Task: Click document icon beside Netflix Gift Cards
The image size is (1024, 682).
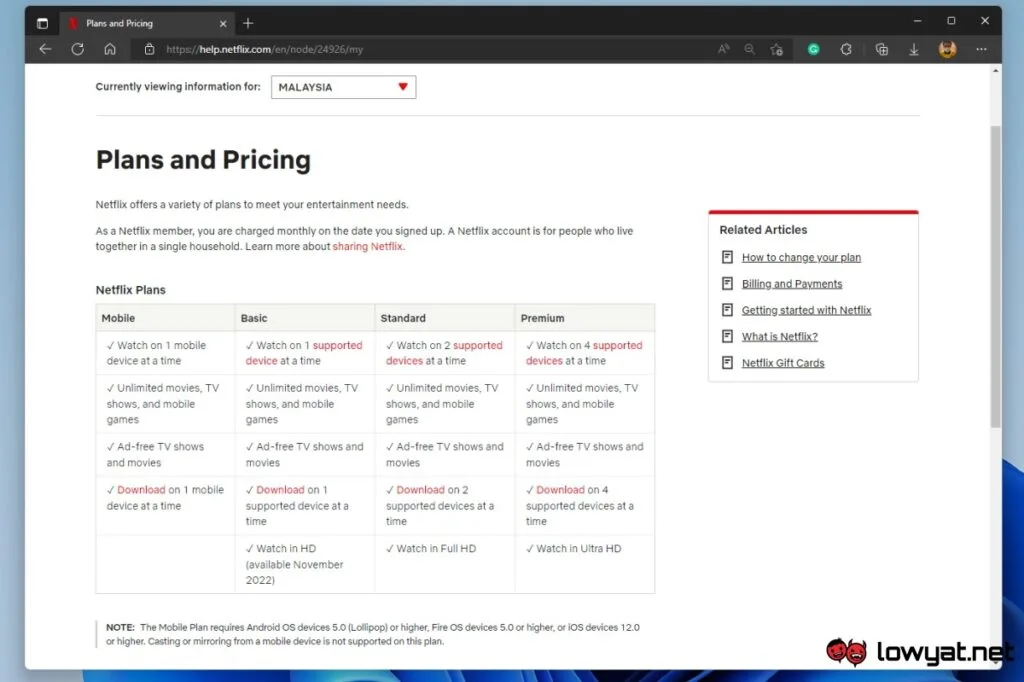Action: click(728, 363)
